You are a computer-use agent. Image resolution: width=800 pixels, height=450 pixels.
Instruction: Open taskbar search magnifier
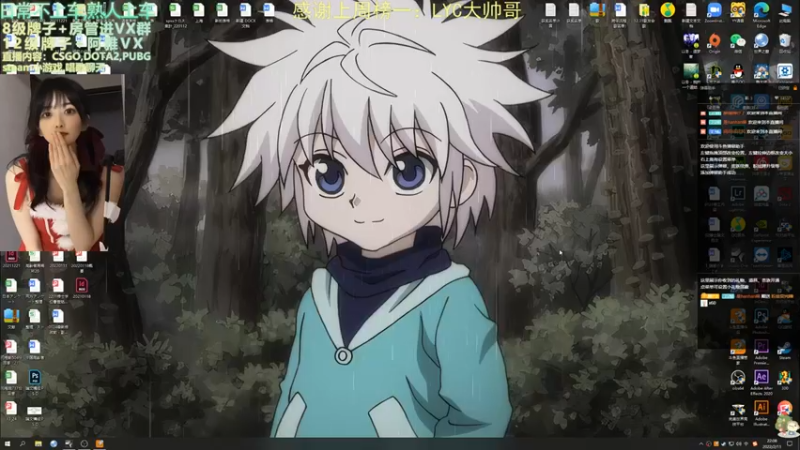point(22,444)
